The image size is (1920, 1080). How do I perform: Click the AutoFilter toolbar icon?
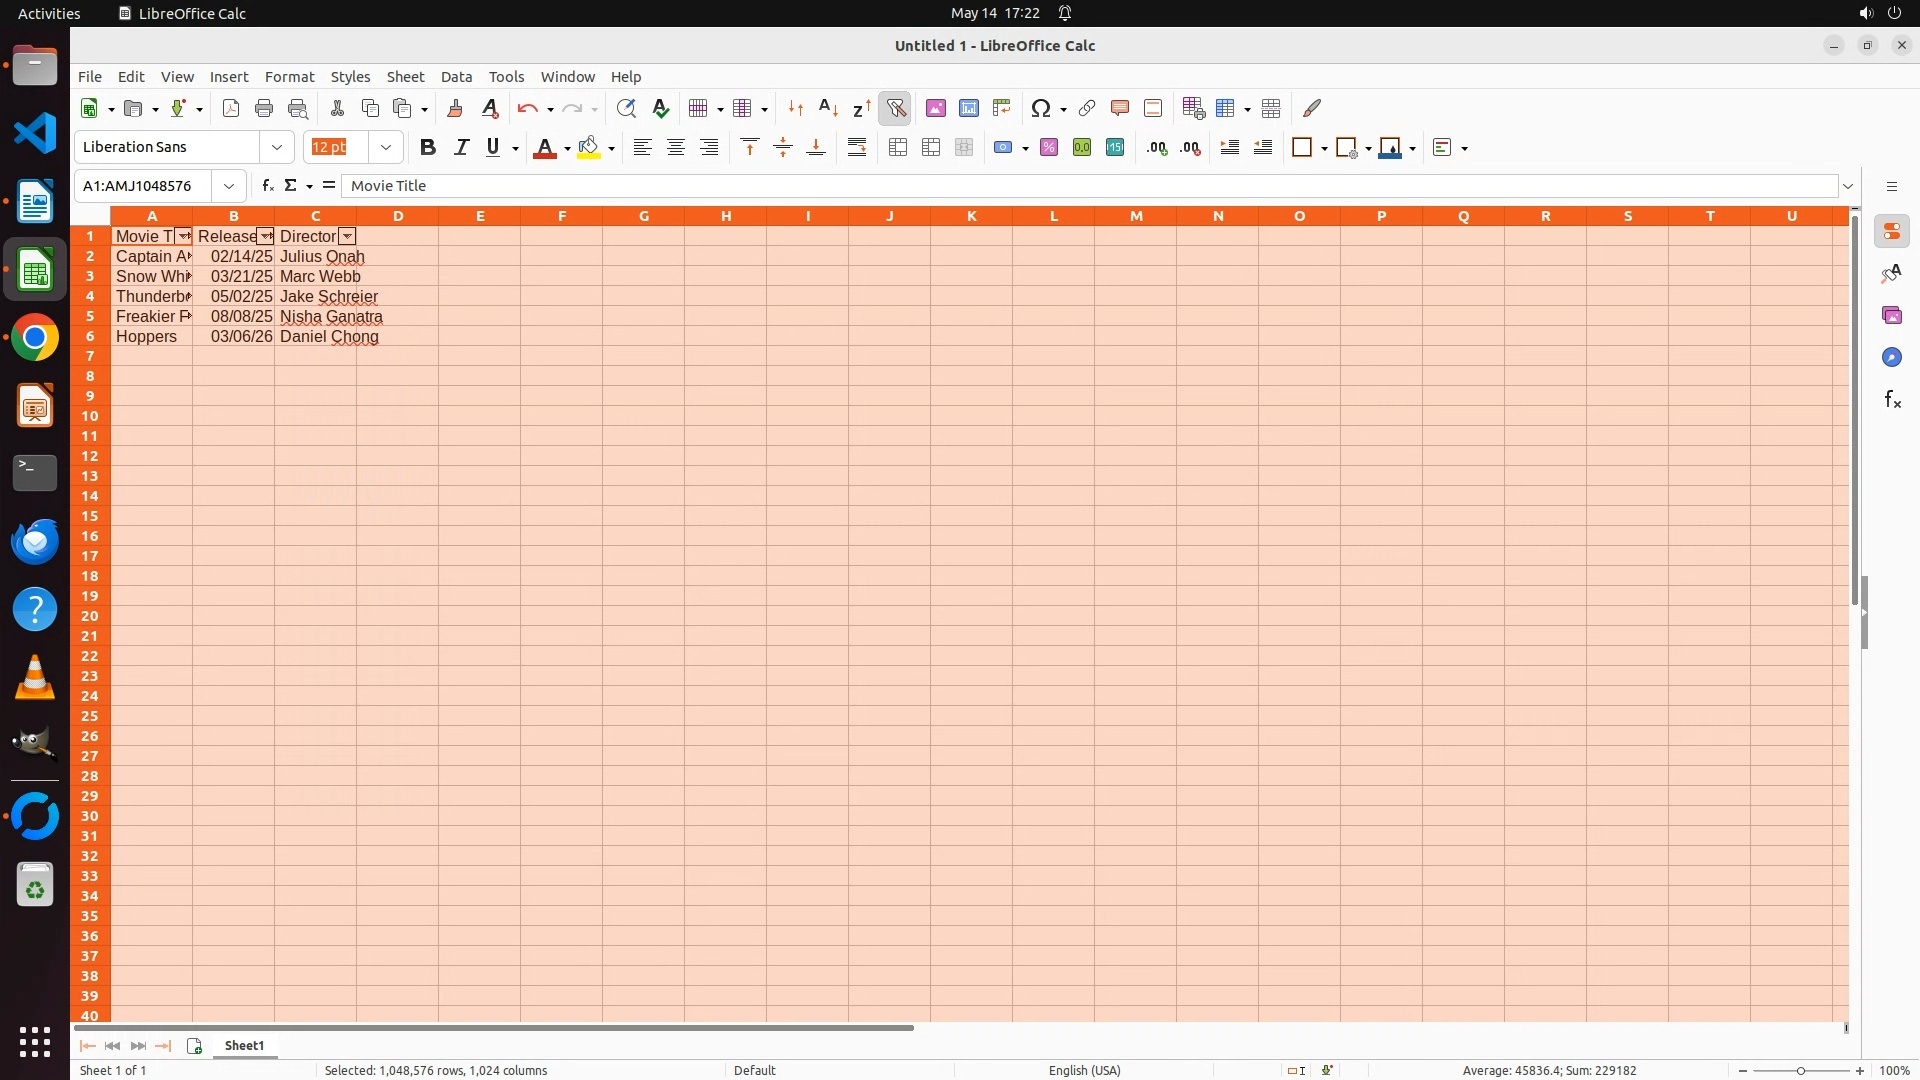point(895,108)
